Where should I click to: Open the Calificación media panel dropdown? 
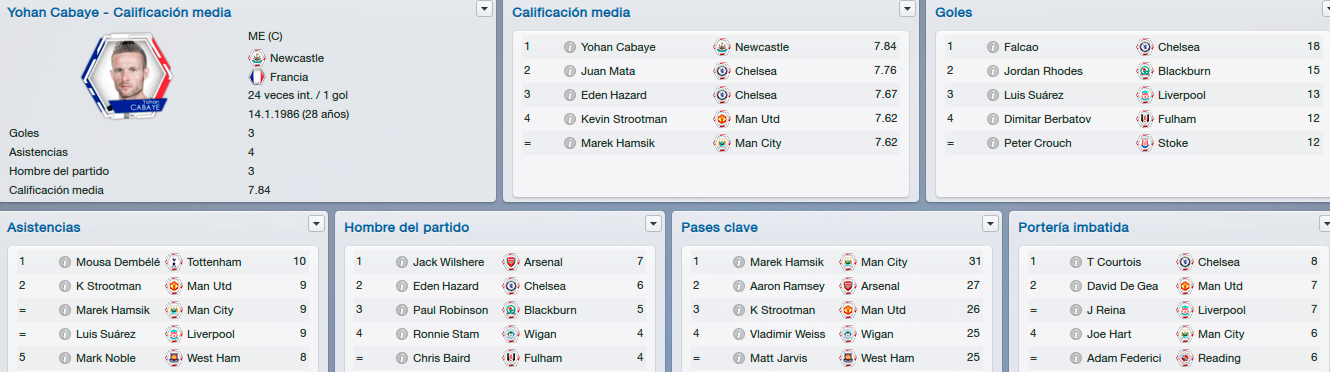tap(907, 9)
